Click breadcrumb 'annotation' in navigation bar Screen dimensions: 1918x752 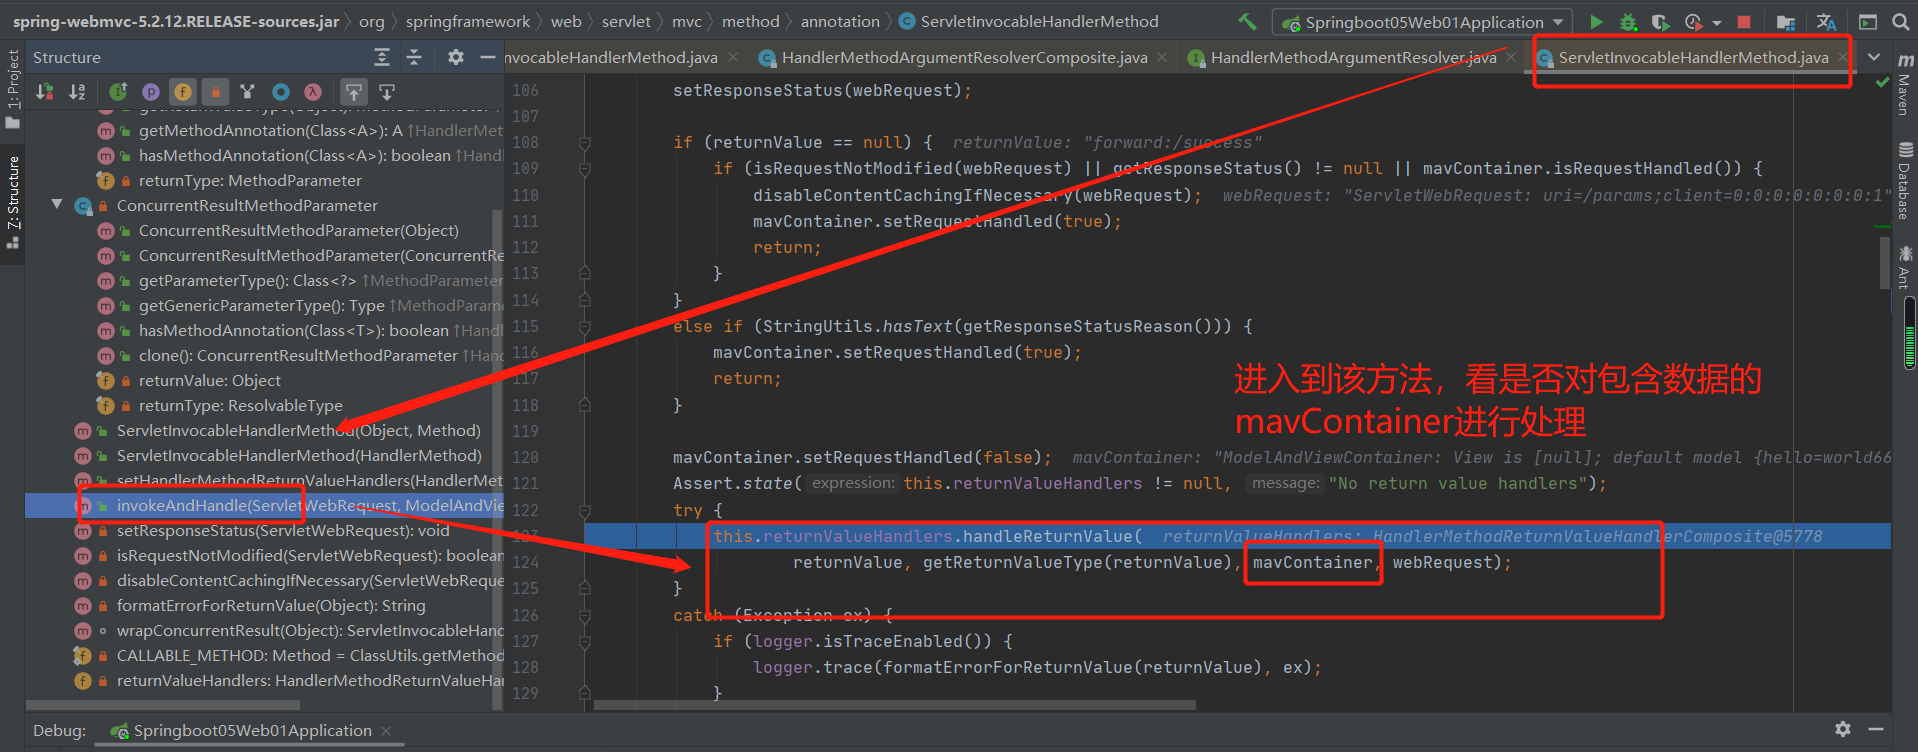840,21
